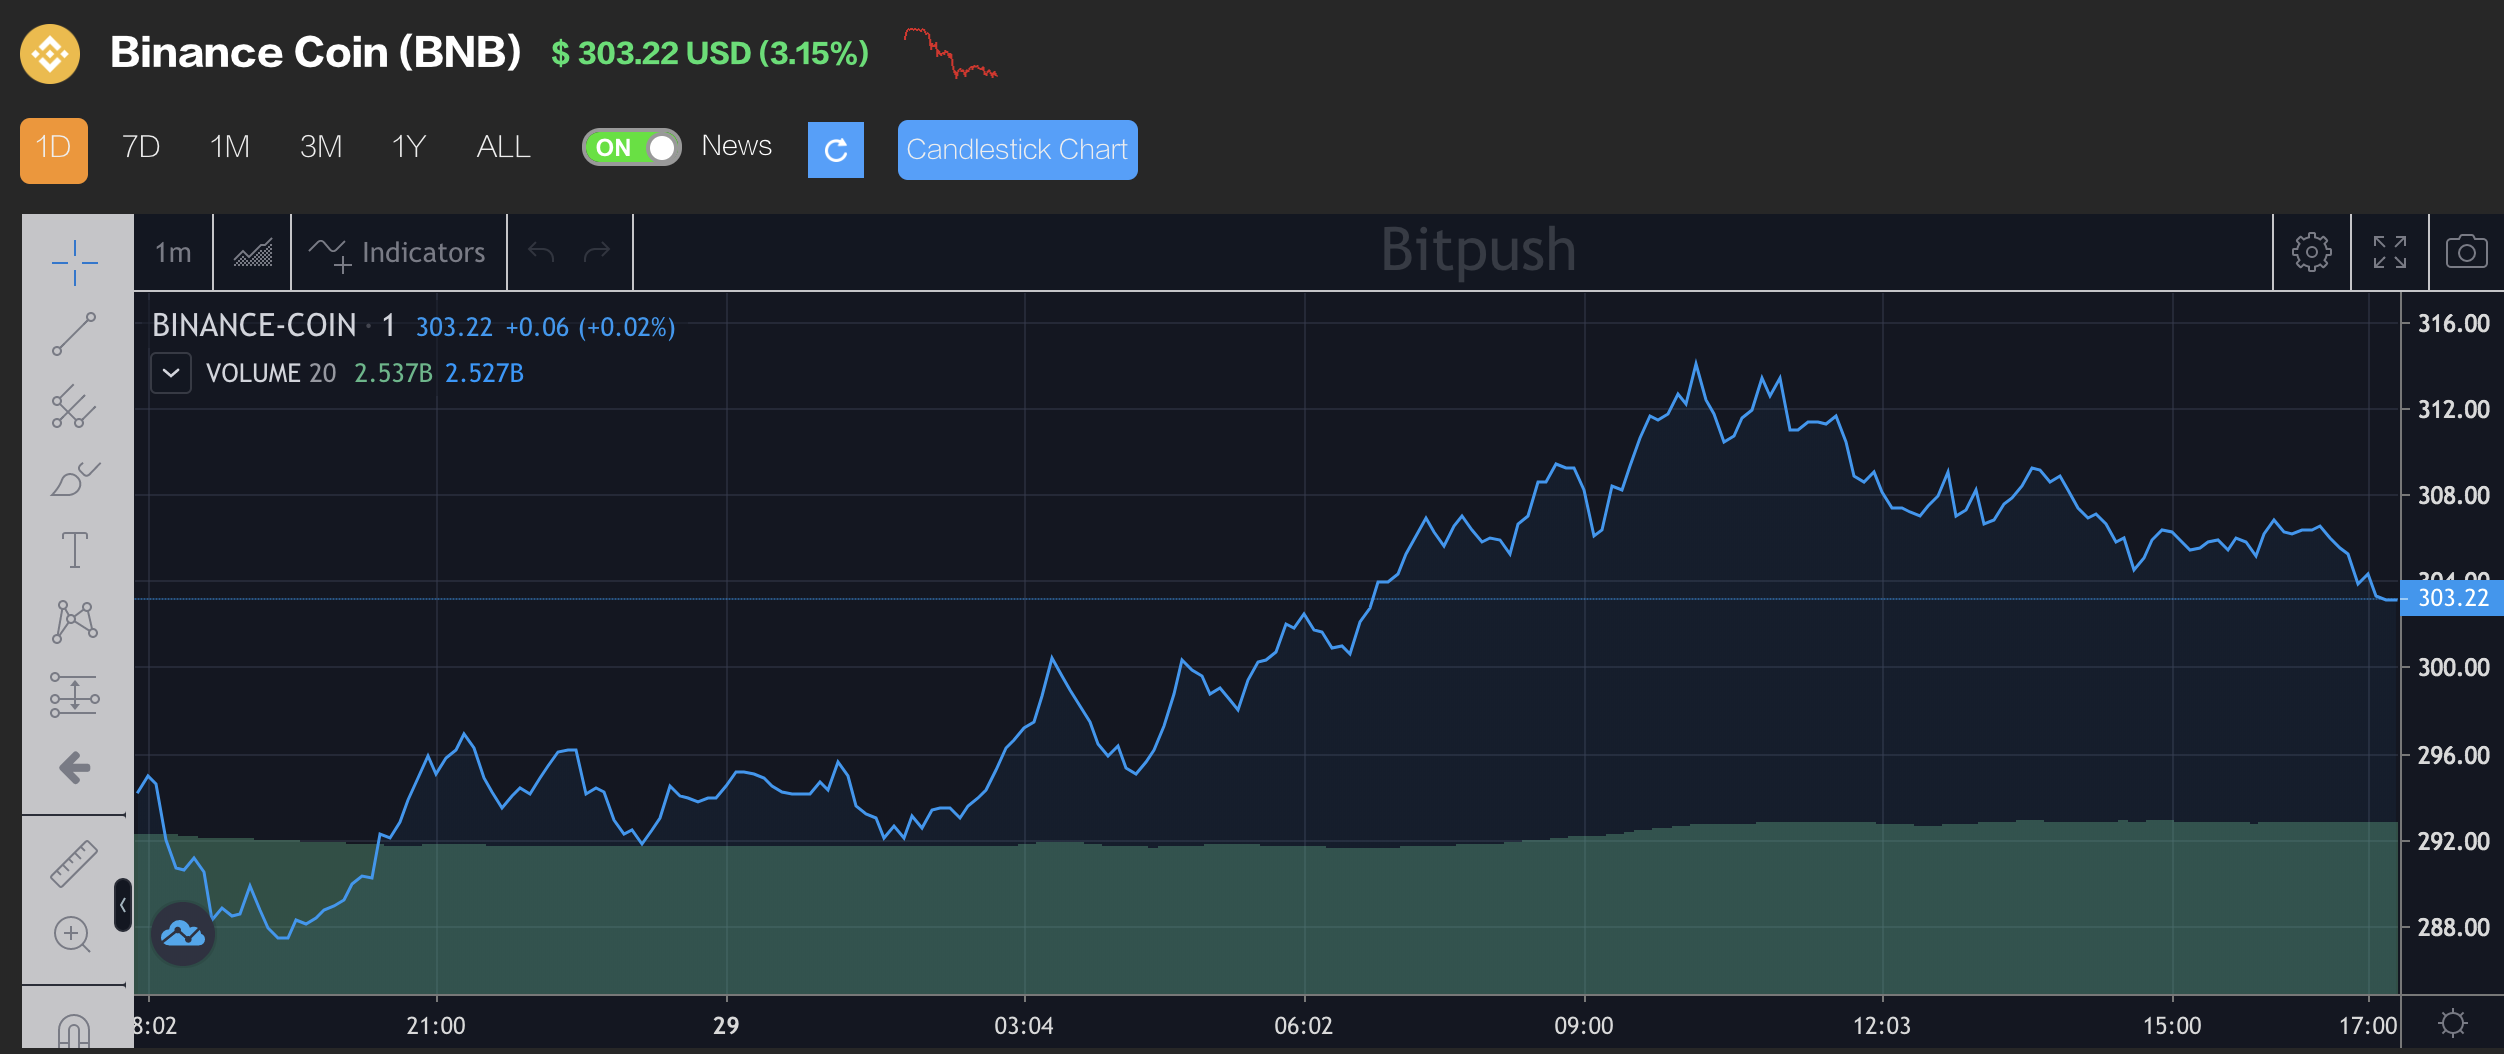Redo the last chart action
2504x1054 pixels.
[597, 252]
